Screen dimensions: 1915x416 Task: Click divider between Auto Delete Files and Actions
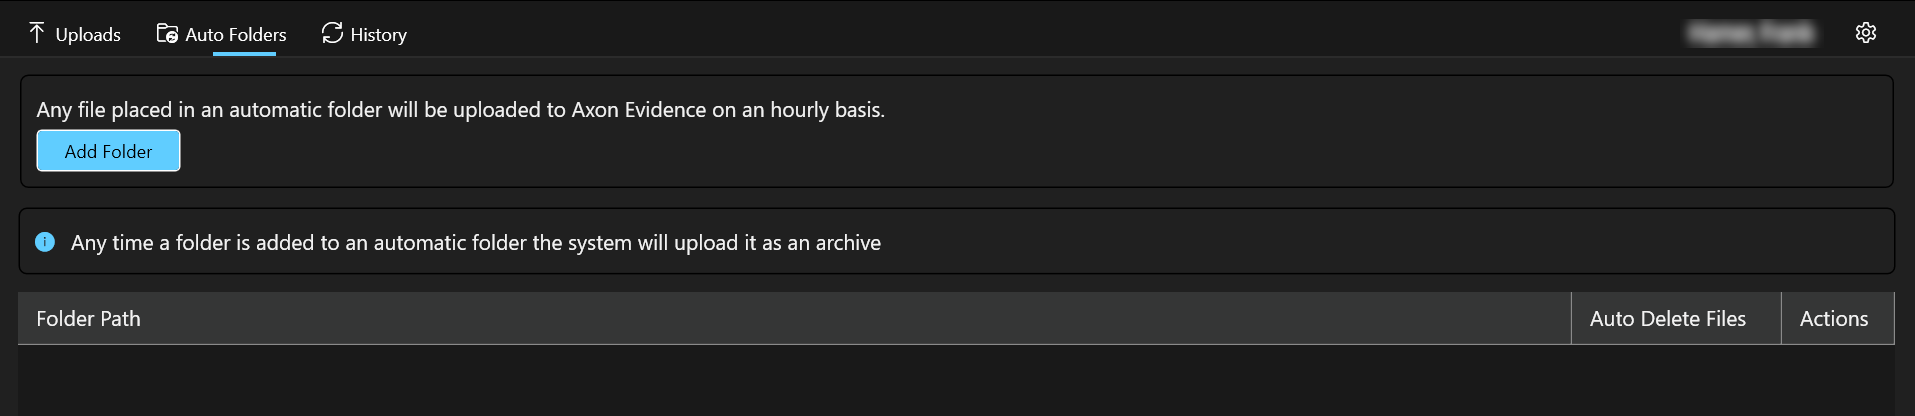[1781, 319]
